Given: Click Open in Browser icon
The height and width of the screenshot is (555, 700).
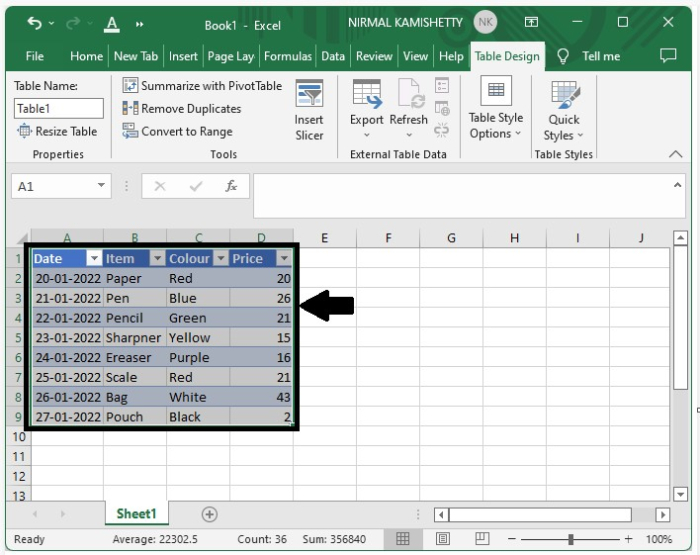Looking at the screenshot, I should 442,108.
